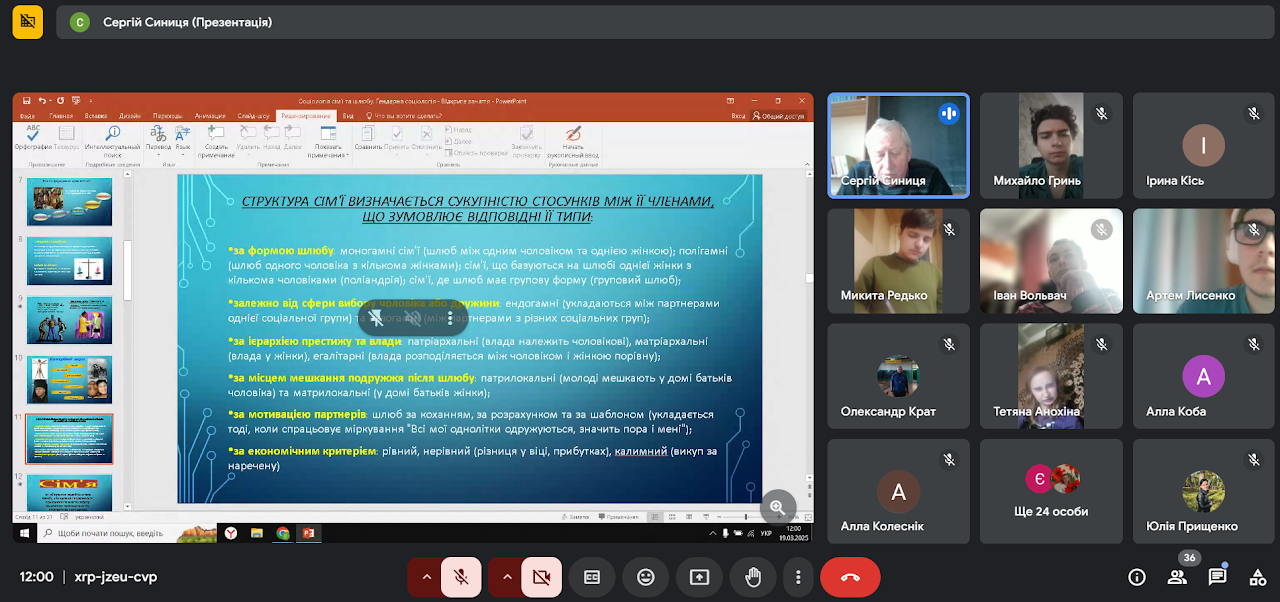Open the Activities shapes icon
1280x602 pixels.
pyautogui.click(x=1257, y=577)
